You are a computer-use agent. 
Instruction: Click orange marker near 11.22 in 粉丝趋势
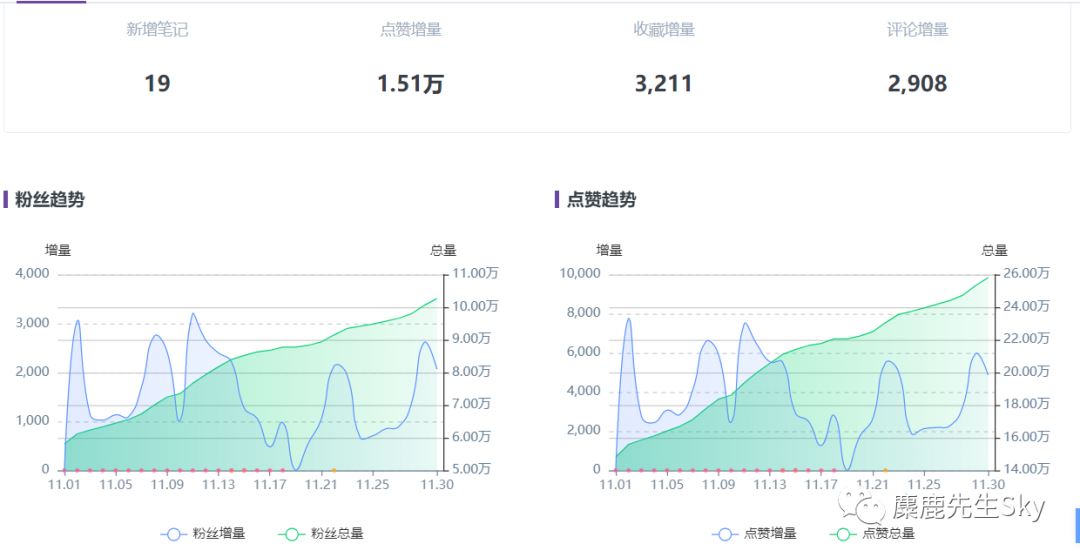tap(334, 470)
